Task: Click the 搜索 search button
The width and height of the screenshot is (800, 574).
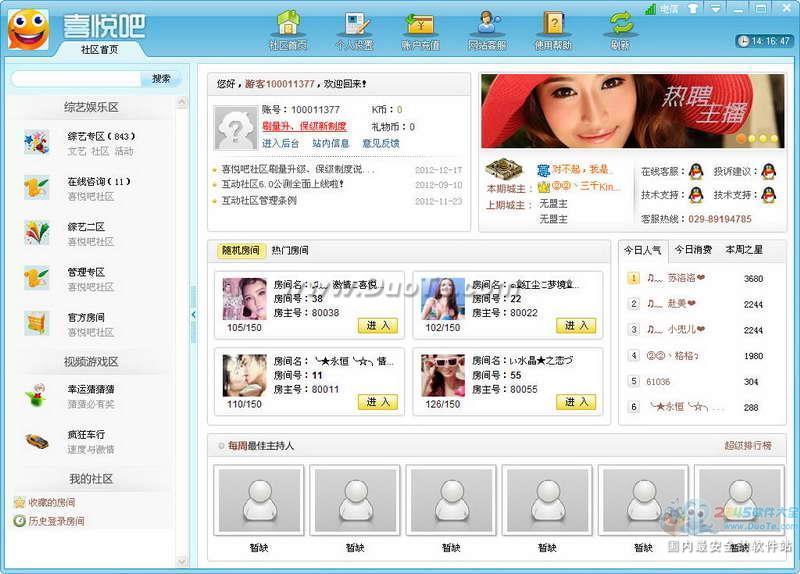Action: coord(161,78)
